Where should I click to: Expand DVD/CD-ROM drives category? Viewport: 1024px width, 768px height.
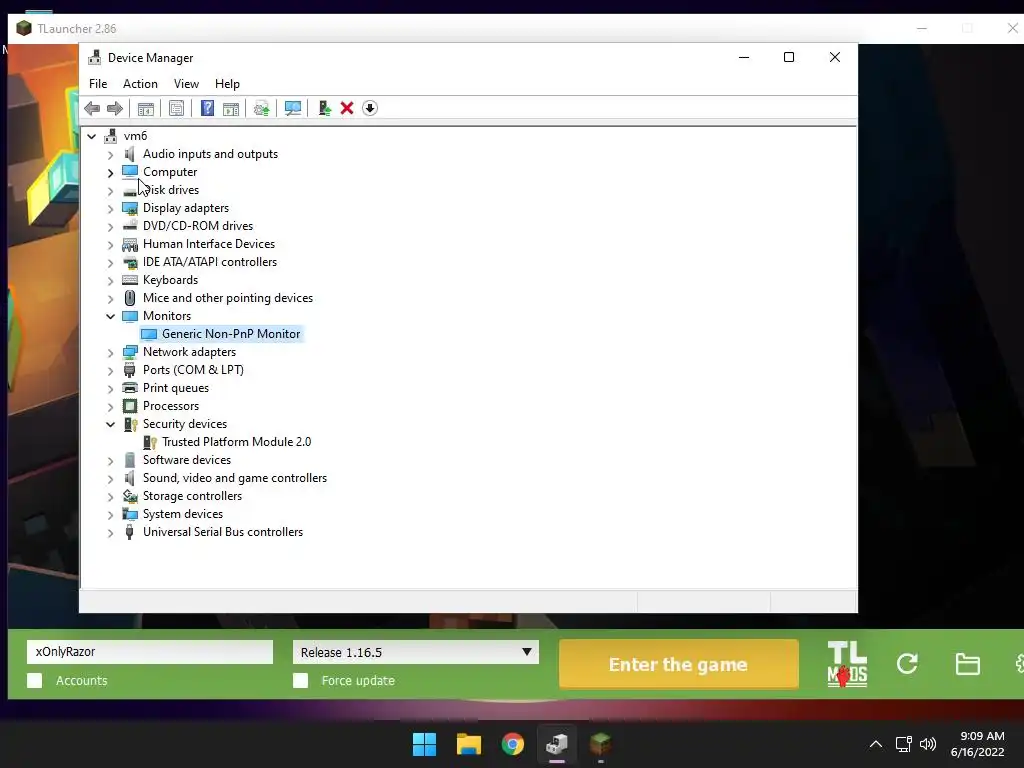coord(110,227)
